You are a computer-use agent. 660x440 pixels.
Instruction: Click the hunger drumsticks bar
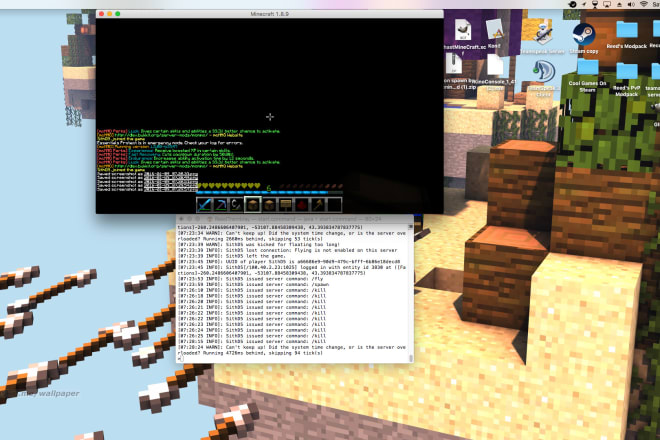tap(311, 186)
